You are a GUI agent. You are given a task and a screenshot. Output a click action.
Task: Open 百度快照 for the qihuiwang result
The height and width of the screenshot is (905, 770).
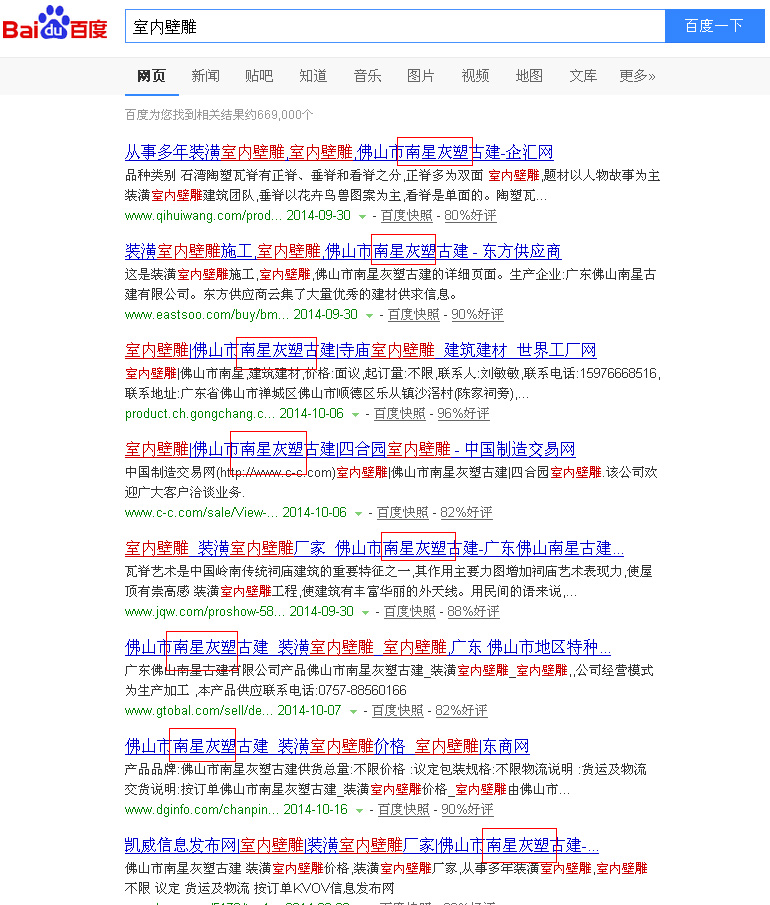click(406, 216)
